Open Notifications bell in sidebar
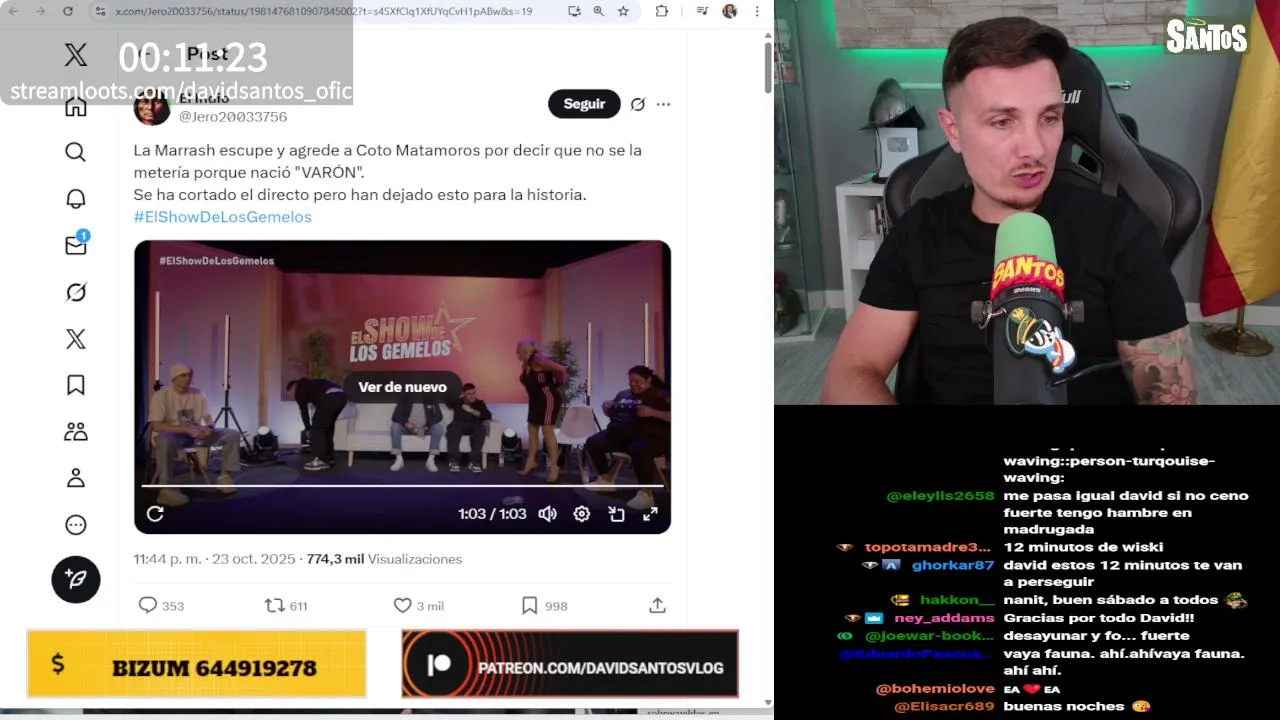The height and width of the screenshot is (720, 1280). [x=75, y=199]
